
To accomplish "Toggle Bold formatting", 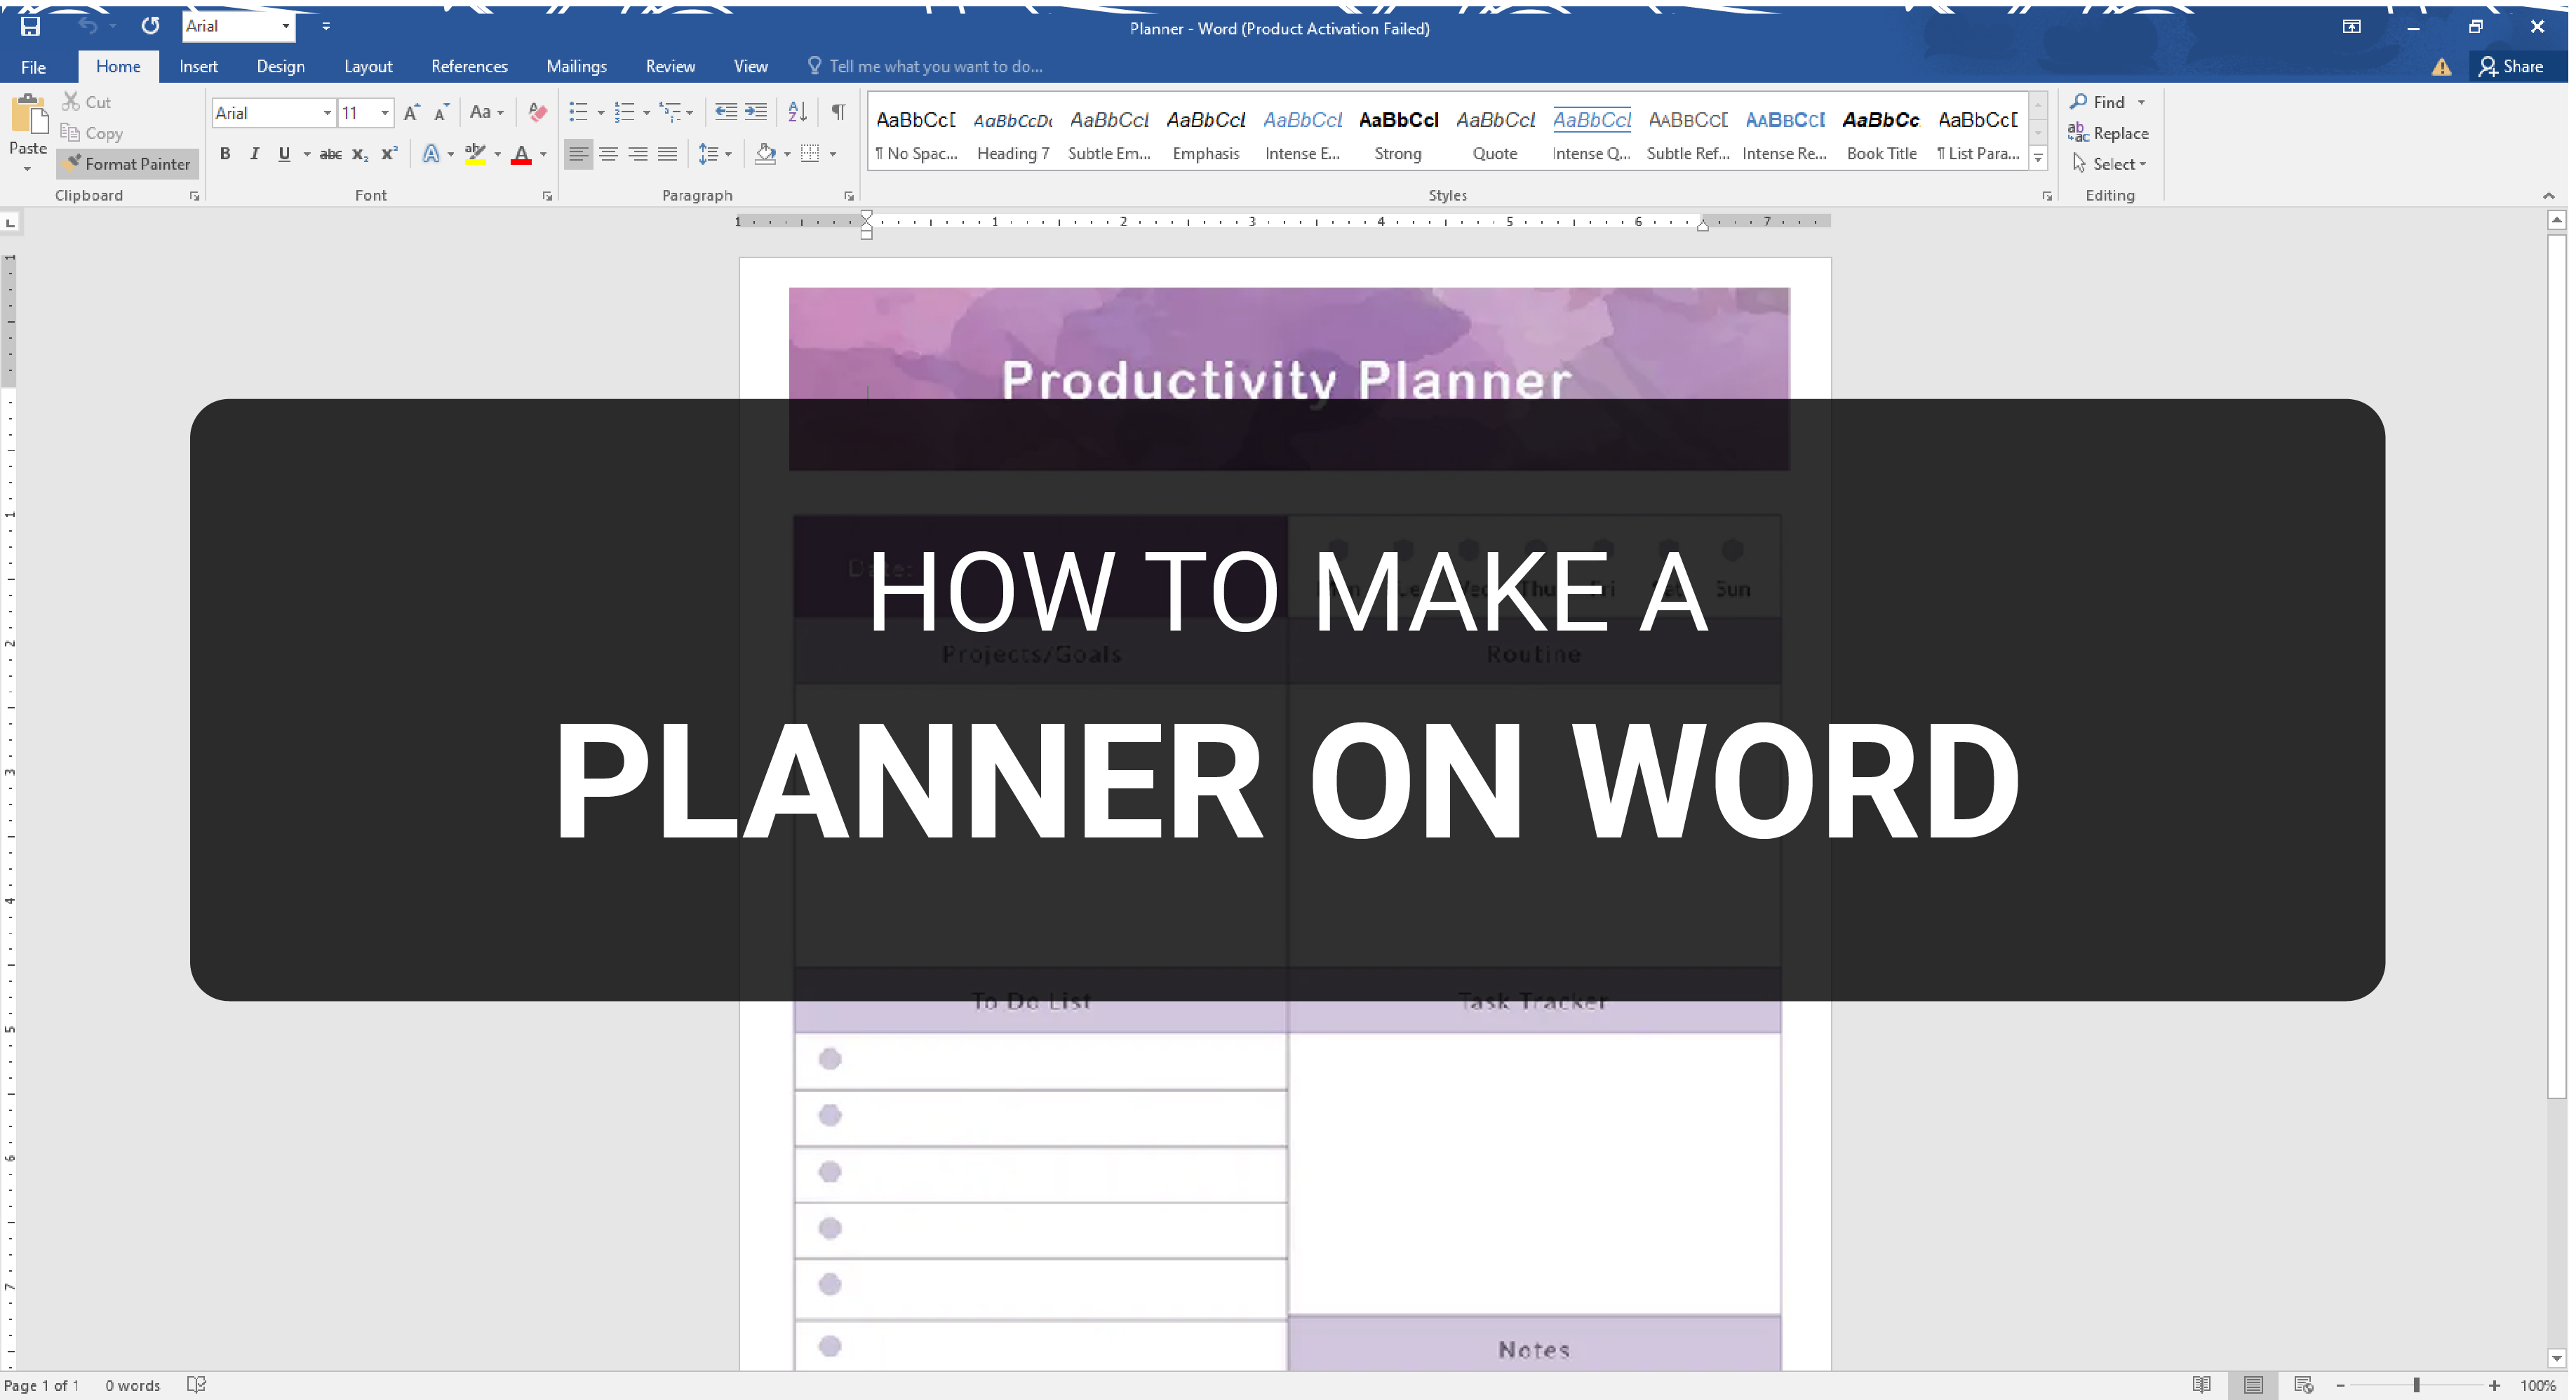I will (225, 154).
